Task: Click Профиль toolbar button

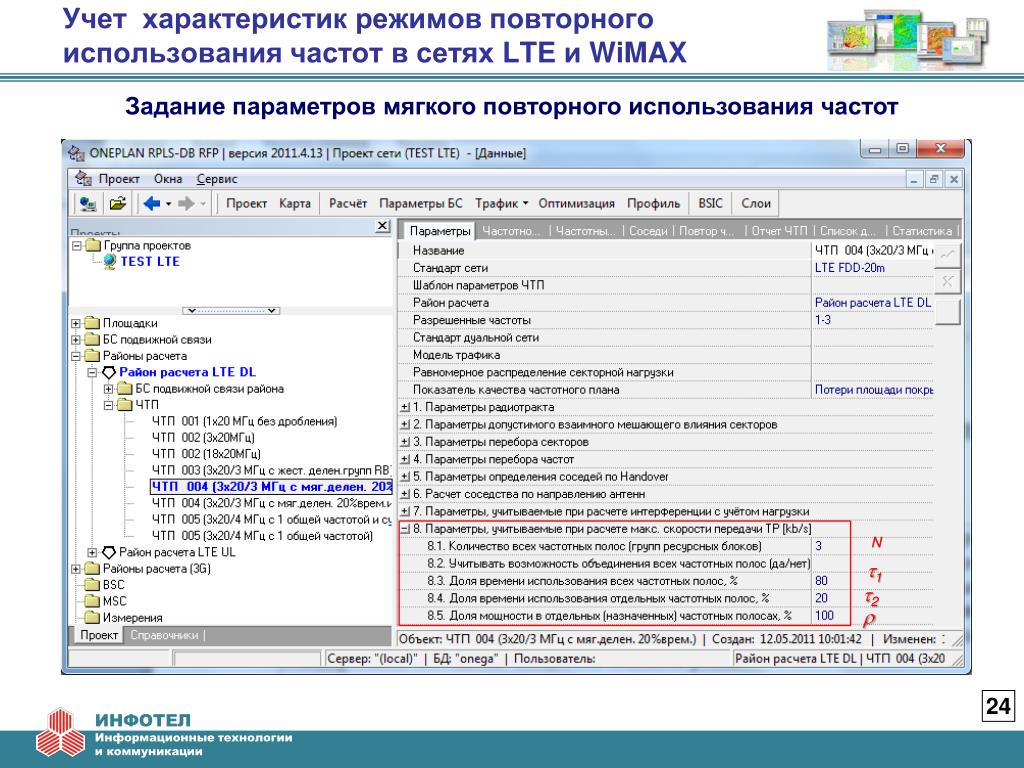Action: [x=653, y=204]
